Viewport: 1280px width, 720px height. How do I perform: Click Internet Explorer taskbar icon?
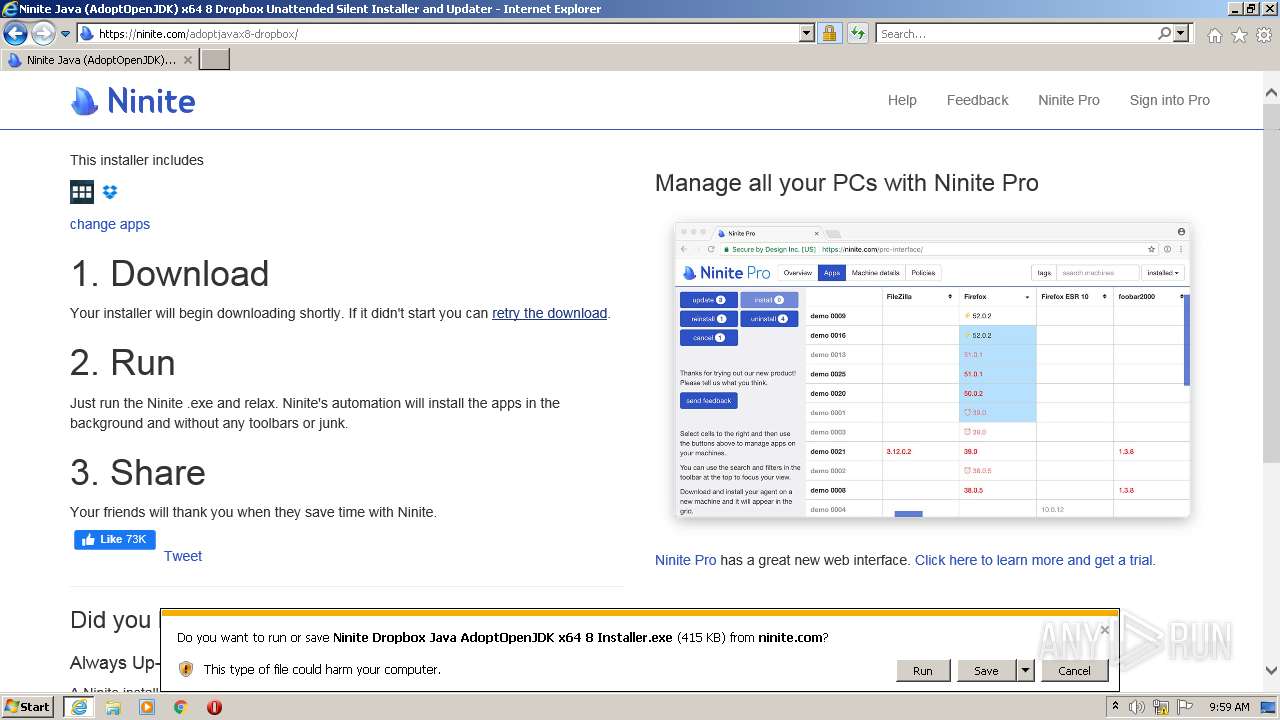pos(79,707)
